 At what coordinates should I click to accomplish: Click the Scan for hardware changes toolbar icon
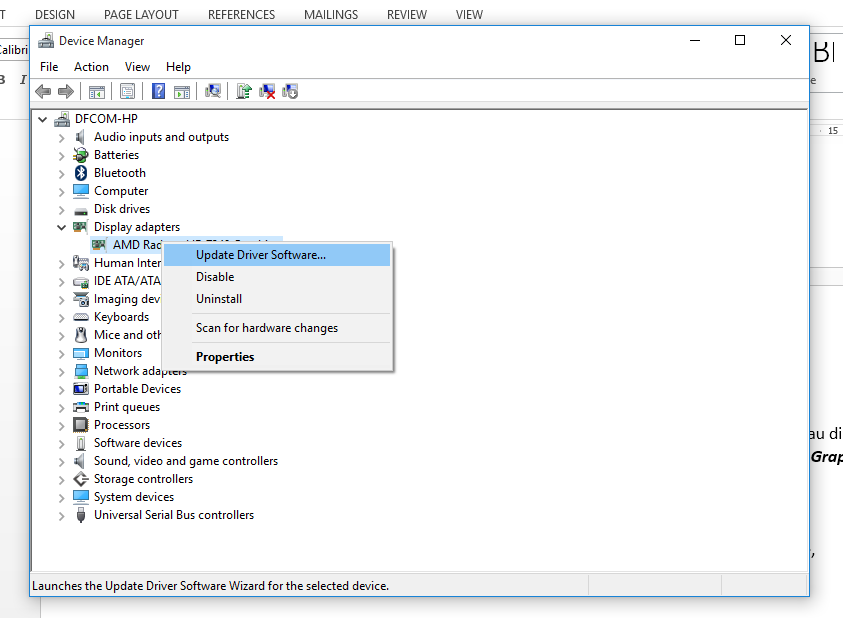point(213,91)
